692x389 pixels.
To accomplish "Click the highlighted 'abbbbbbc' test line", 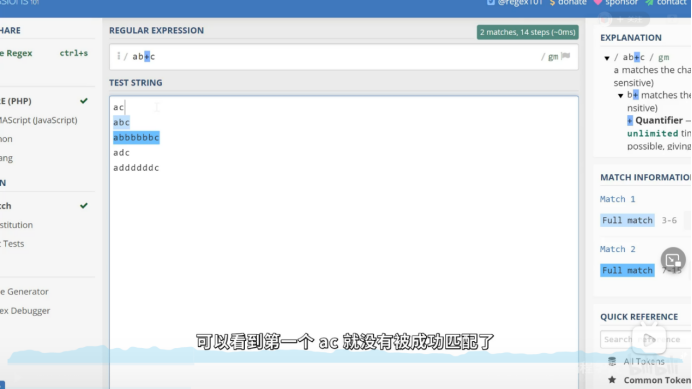I will (136, 137).
